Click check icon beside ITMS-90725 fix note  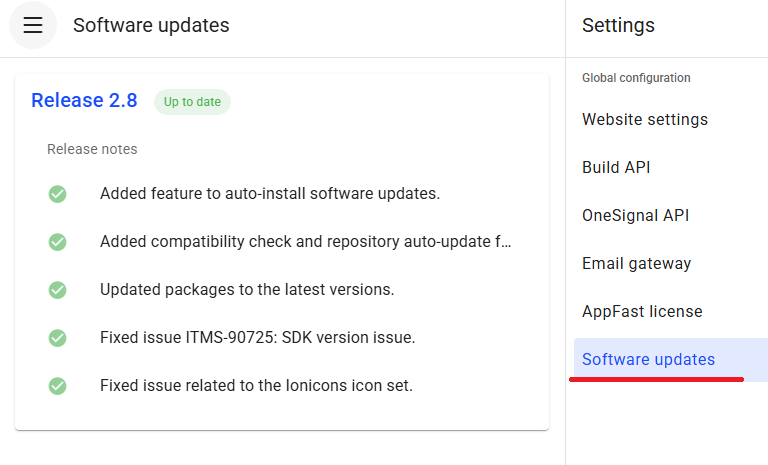click(58, 338)
